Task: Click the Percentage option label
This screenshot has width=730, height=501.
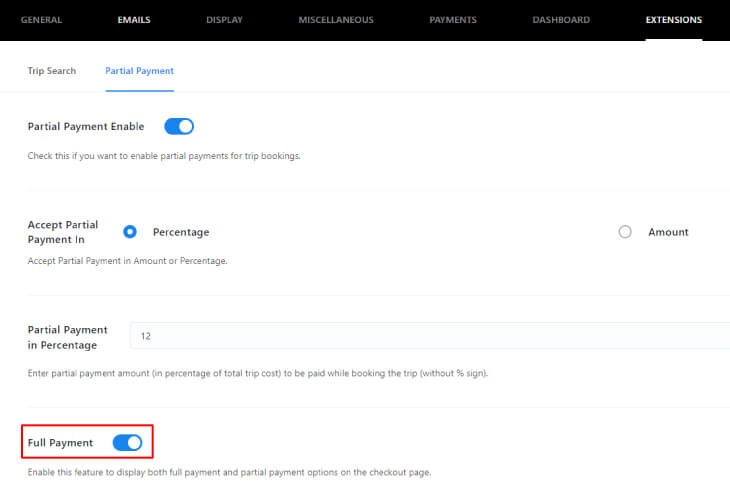Action: coord(181,232)
